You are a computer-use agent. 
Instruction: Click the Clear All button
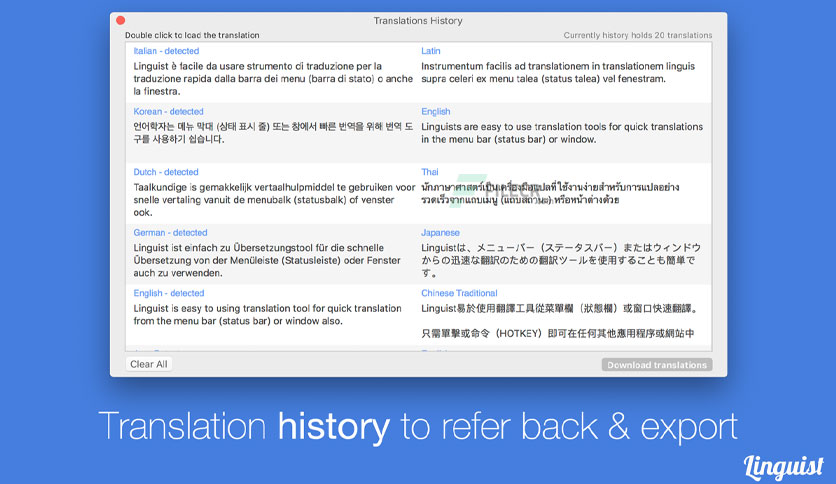149,364
